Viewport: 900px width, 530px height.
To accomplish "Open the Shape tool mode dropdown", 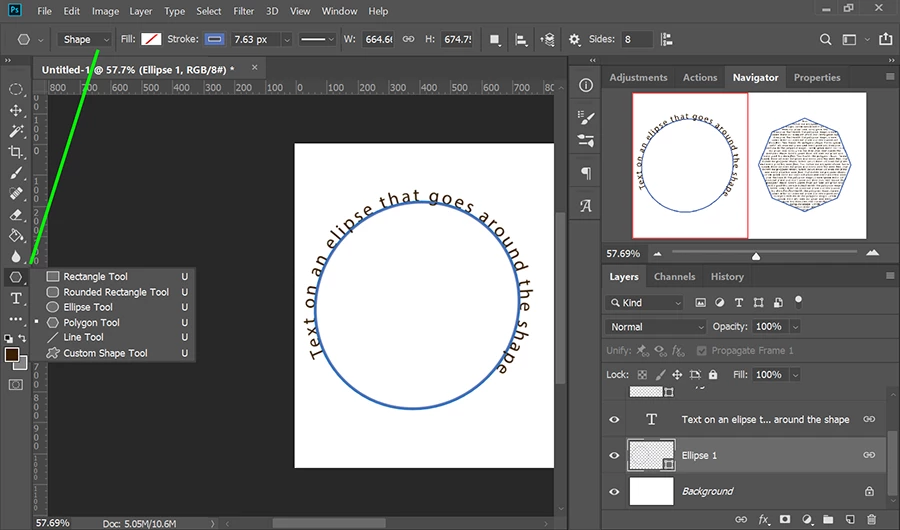I will 84,39.
